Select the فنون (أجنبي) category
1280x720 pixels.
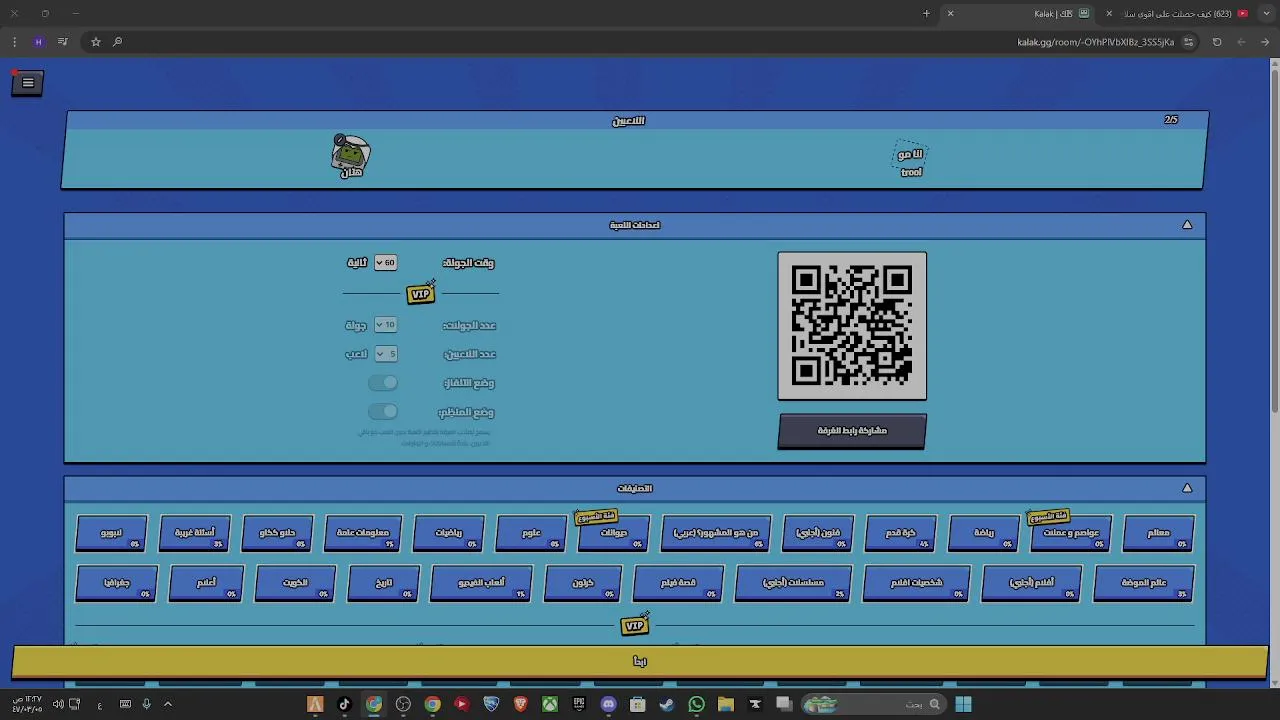tap(818, 533)
